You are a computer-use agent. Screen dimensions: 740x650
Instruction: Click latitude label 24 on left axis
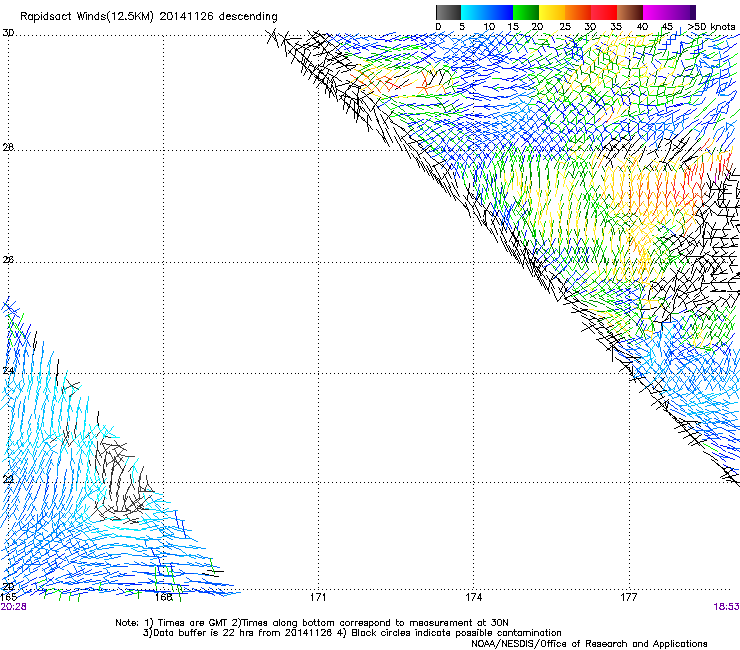8,371
